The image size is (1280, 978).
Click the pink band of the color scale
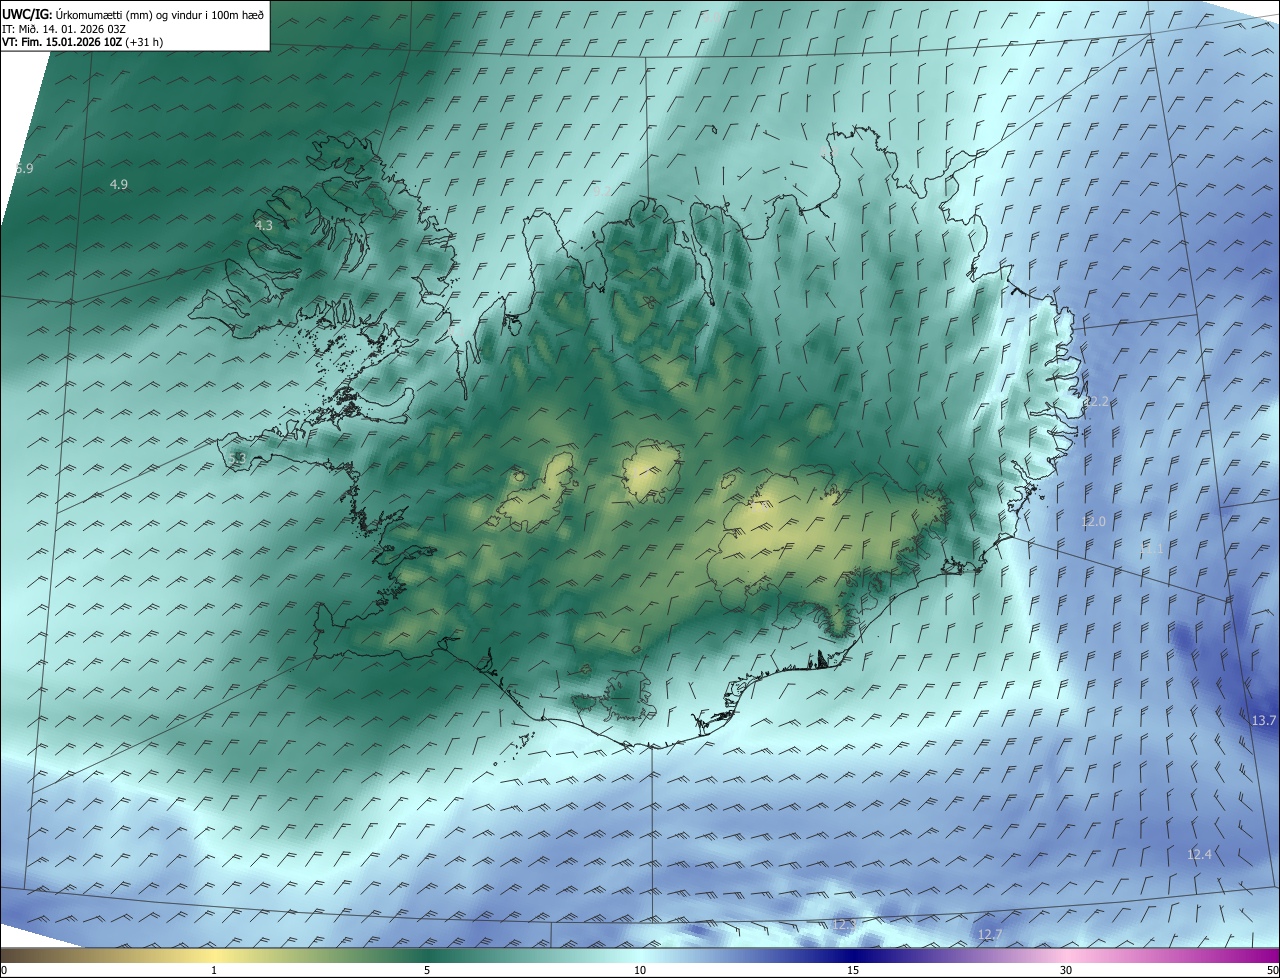(x=1066, y=955)
